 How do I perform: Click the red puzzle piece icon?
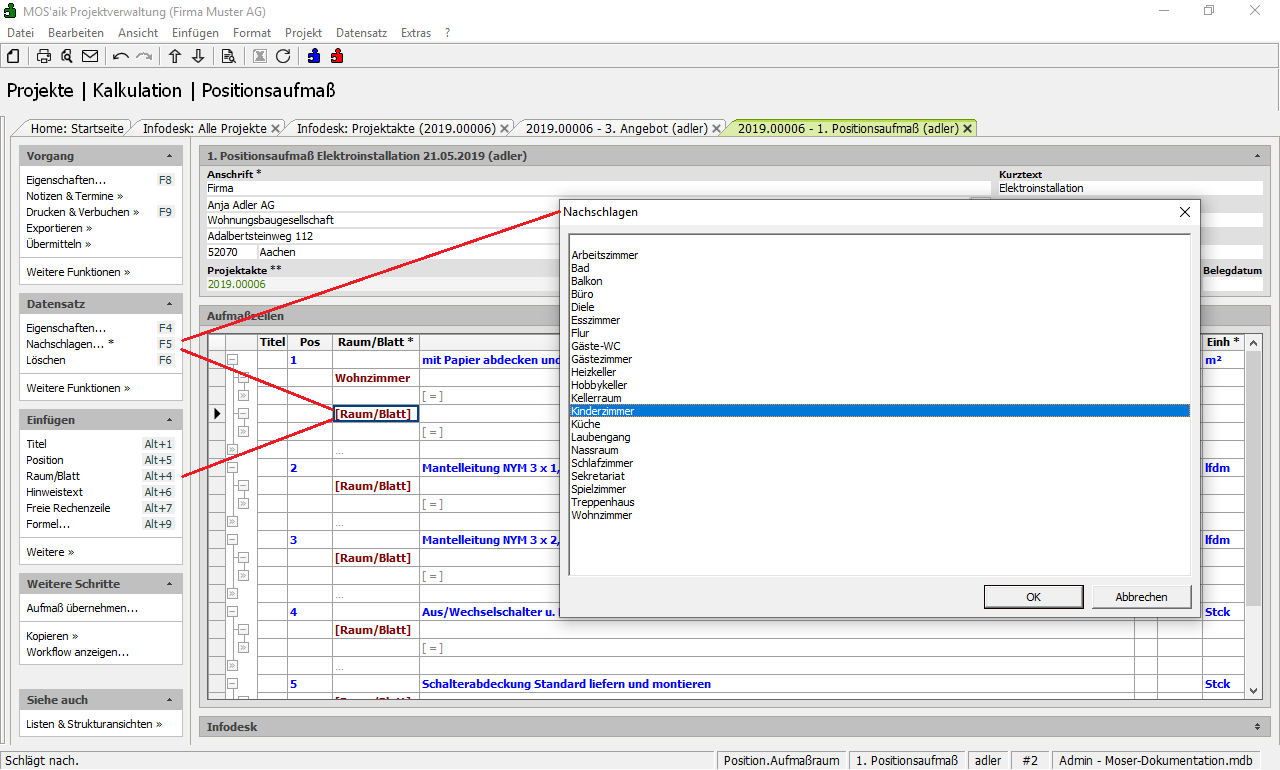tap(337, 56)
